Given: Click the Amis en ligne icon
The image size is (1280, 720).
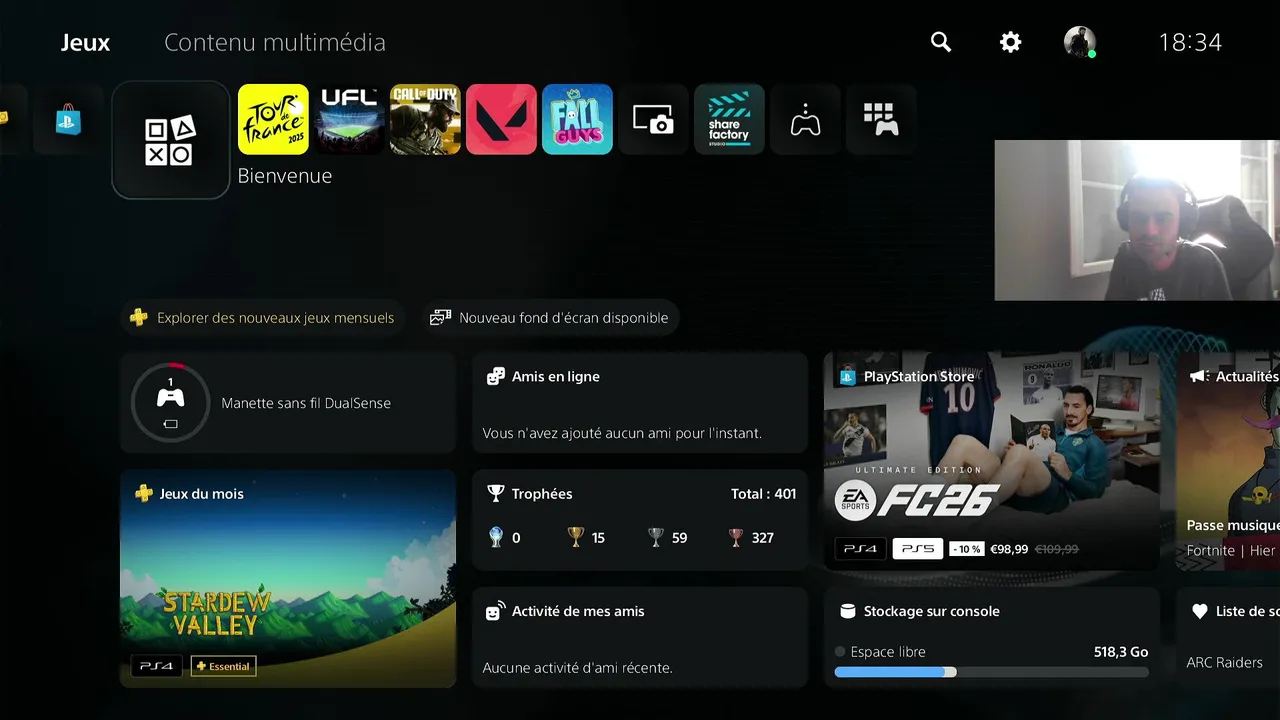Looking at the screenshot, I should pos(495,377).
